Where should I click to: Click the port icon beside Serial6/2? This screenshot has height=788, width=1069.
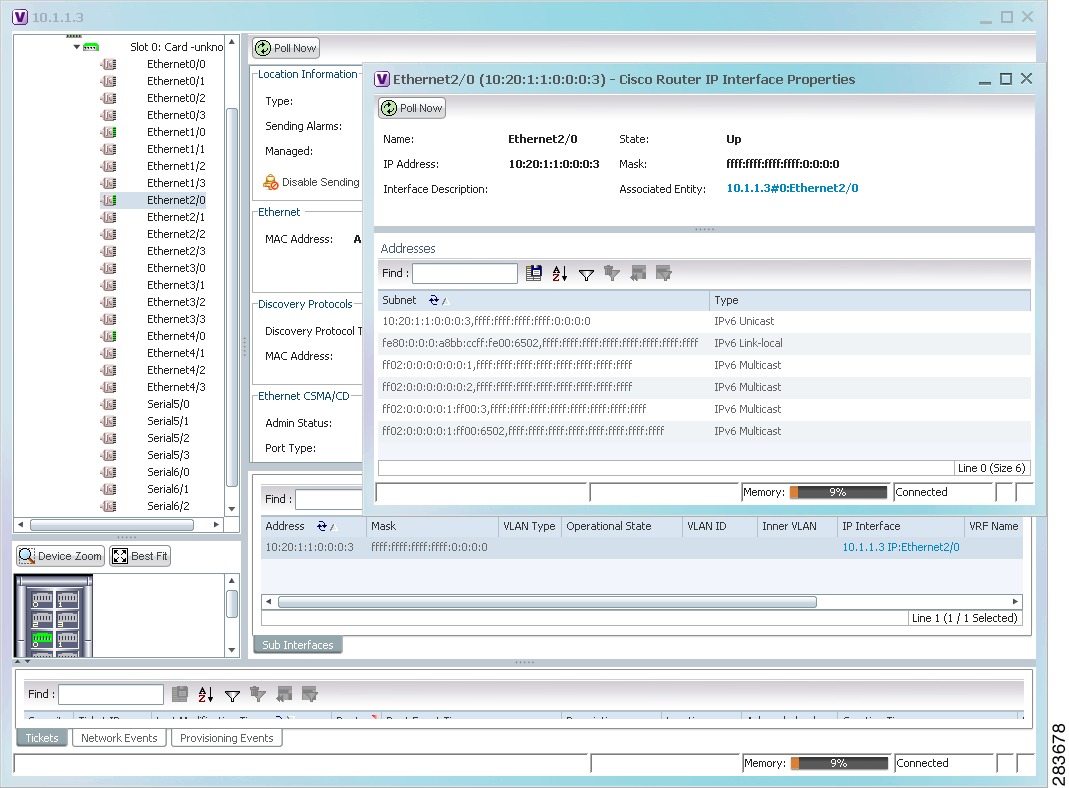[x=108, y=506]
